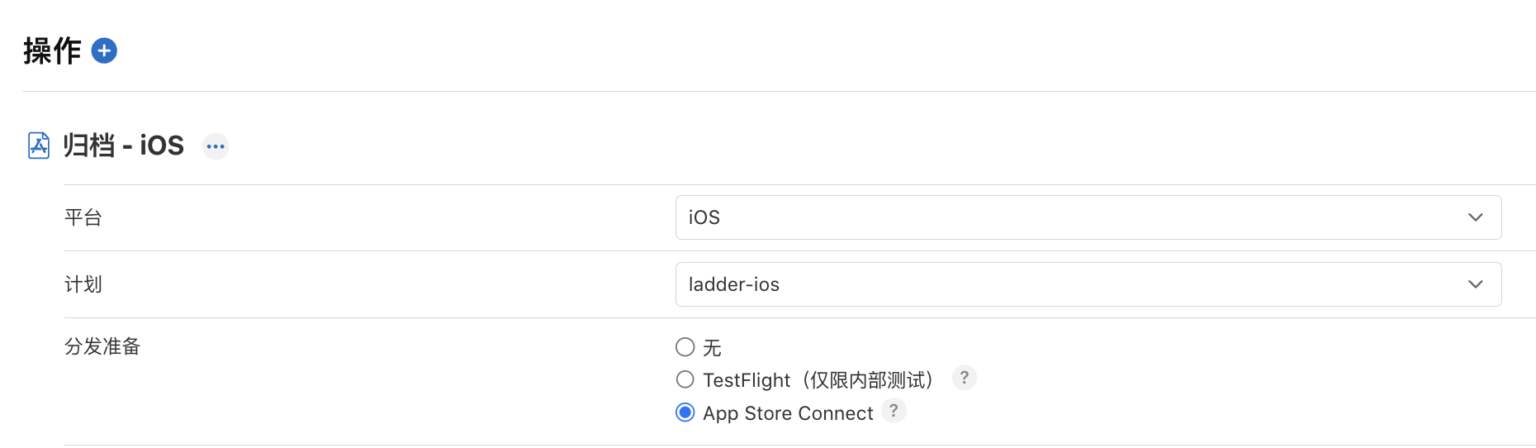Click the iOS value in the platform selector
The height and width of the screenshot is (448, 1536).
coord(705,218)
